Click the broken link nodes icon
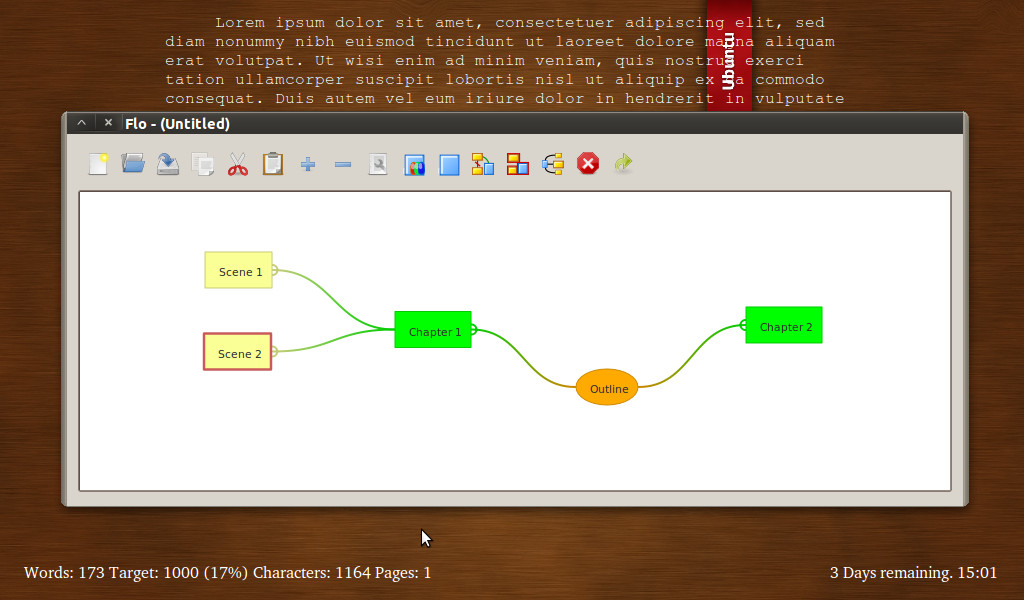Viewport: 1024px width, 600px height. (483, 164)
